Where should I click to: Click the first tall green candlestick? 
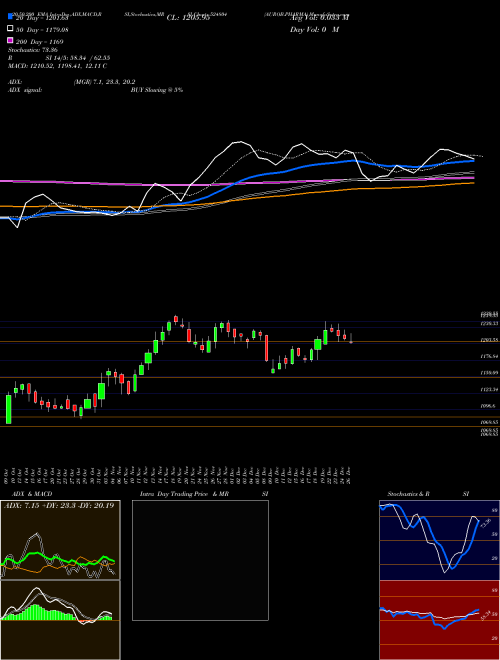pyautogui.click(x=8, y=409)
